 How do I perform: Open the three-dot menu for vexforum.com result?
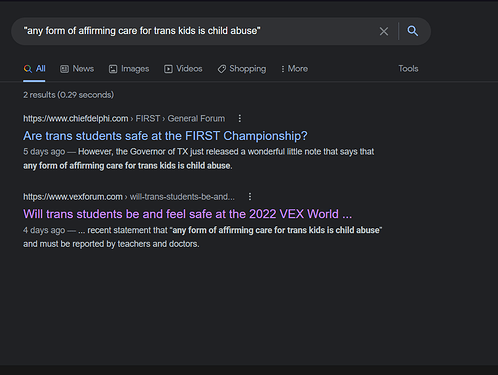250,197
